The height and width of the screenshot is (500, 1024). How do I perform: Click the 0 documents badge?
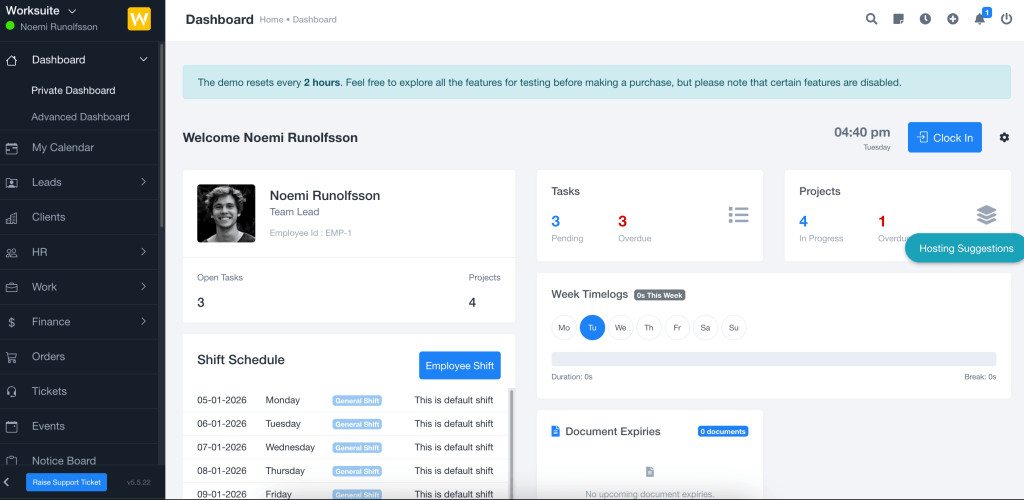723,431
